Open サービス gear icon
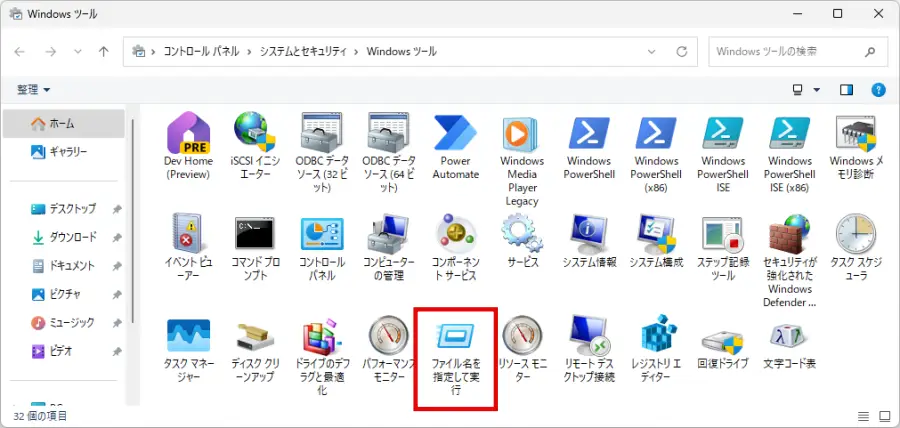Viewport: 900px width, 428px height. tap(522, 234)
